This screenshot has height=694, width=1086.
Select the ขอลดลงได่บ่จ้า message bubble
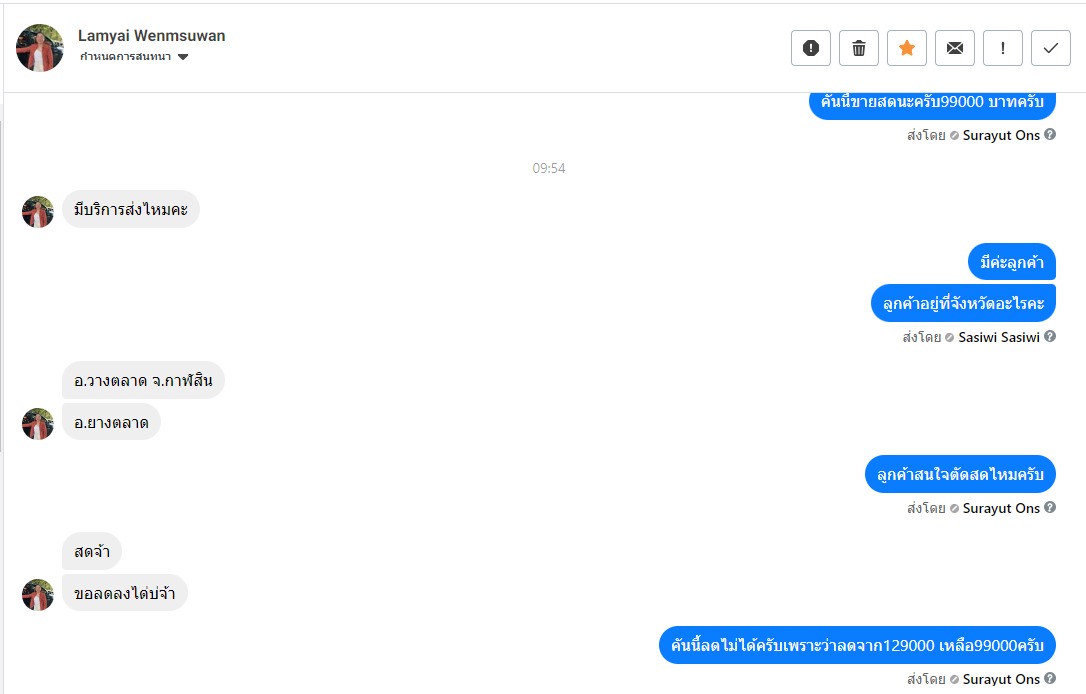tap(125, 593)
